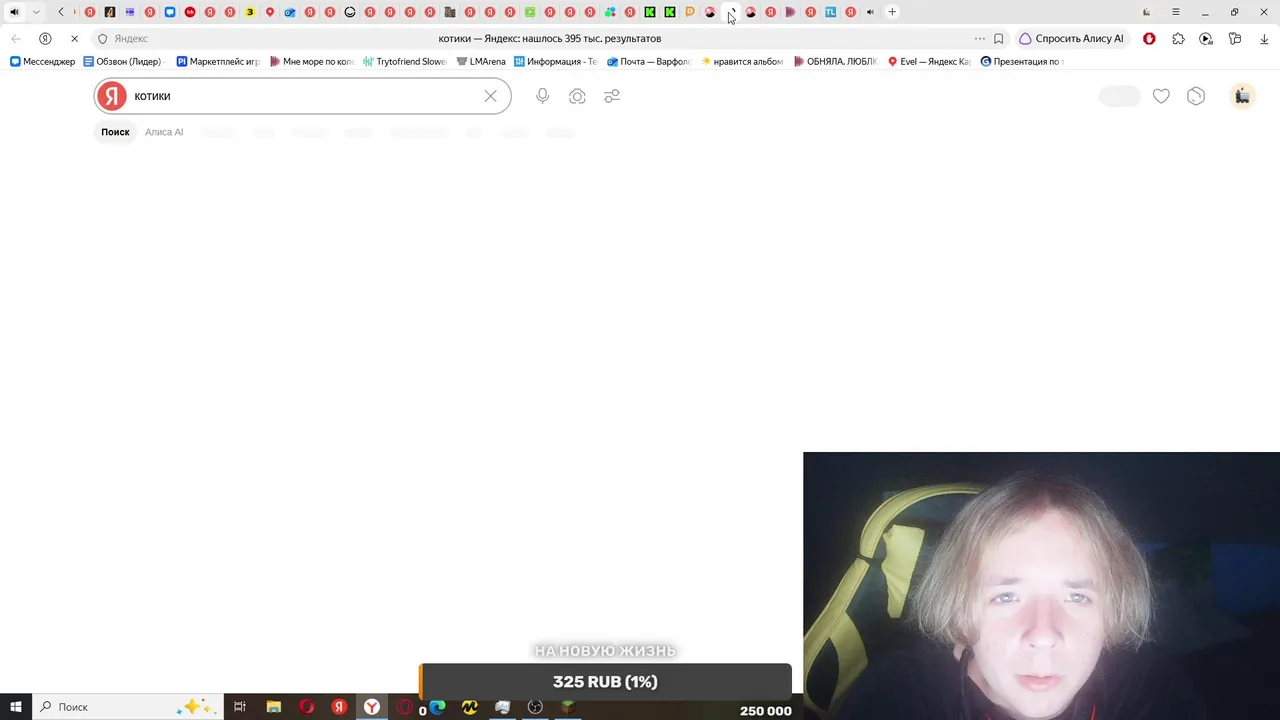Click the page title in the address bar
The height and width of the screenshot is (720, 1280).
tap(550, 38)
